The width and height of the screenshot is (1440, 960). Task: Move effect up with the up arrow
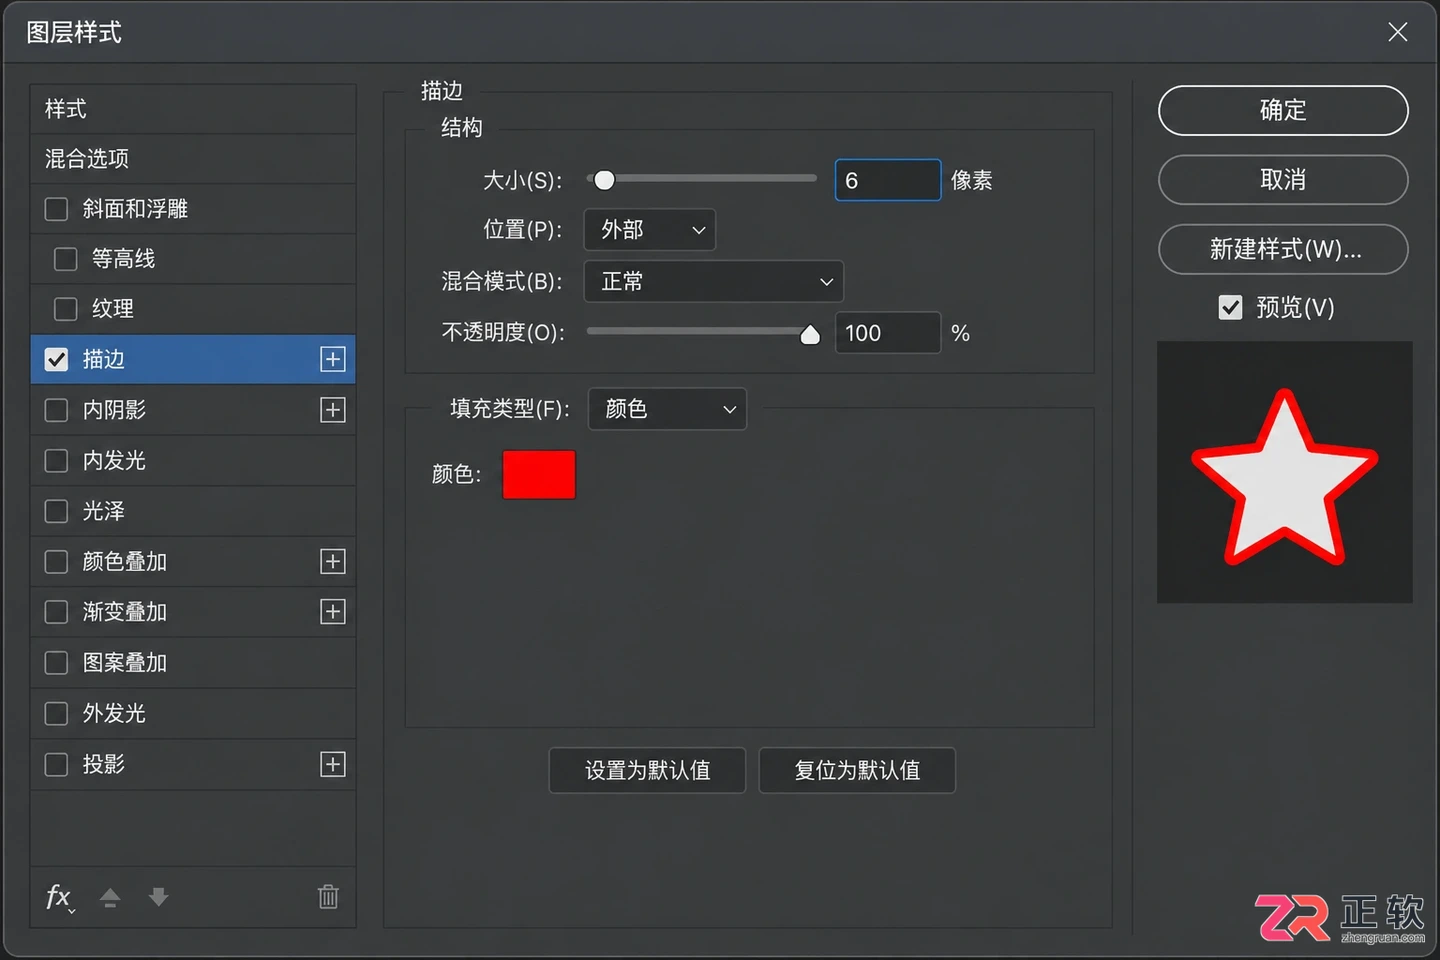point(110,897)
